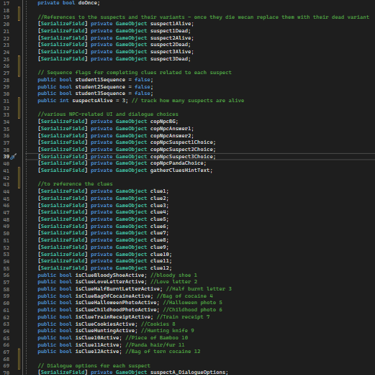Click the isClueBloodyShoeActive variable
Screen dimensions: 375x375
pos(110,275)
